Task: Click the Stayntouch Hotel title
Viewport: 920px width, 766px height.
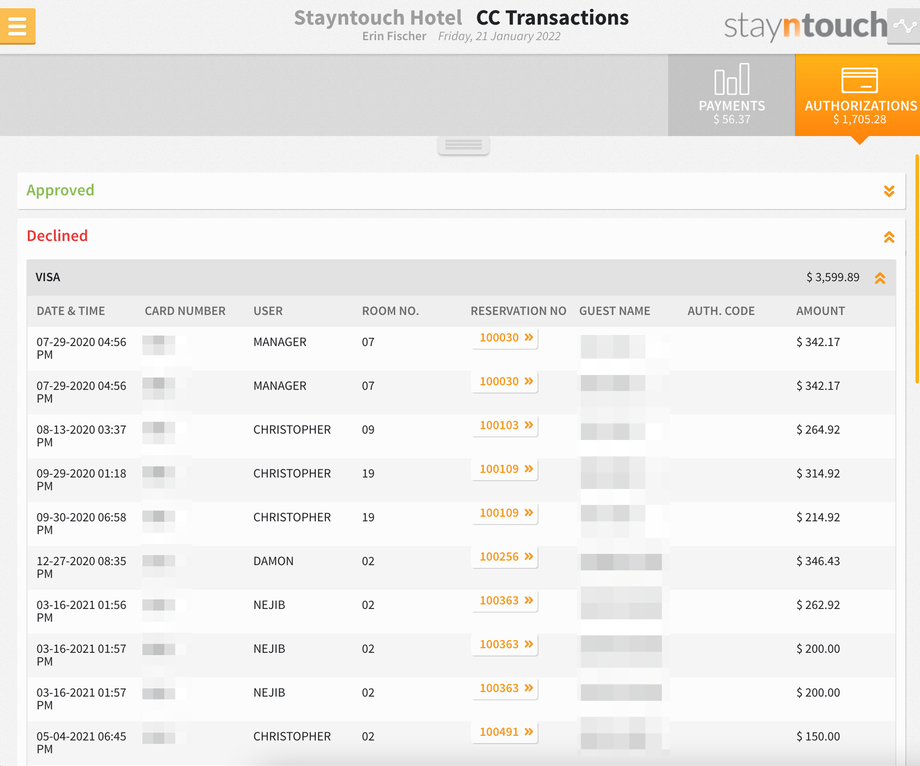Action: point(378,18)
